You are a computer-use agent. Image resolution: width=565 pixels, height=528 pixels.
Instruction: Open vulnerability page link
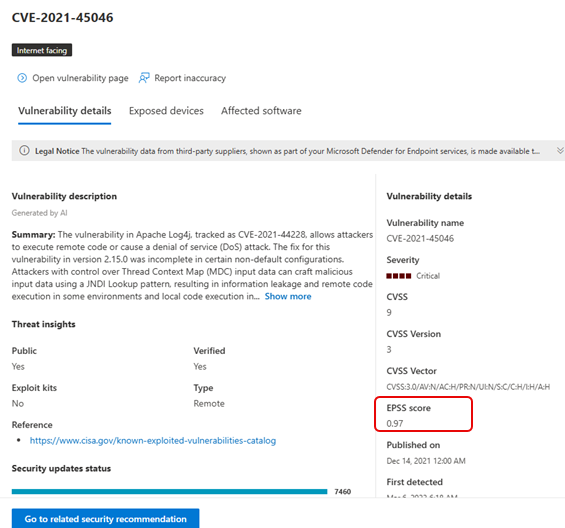click(80, 78)
